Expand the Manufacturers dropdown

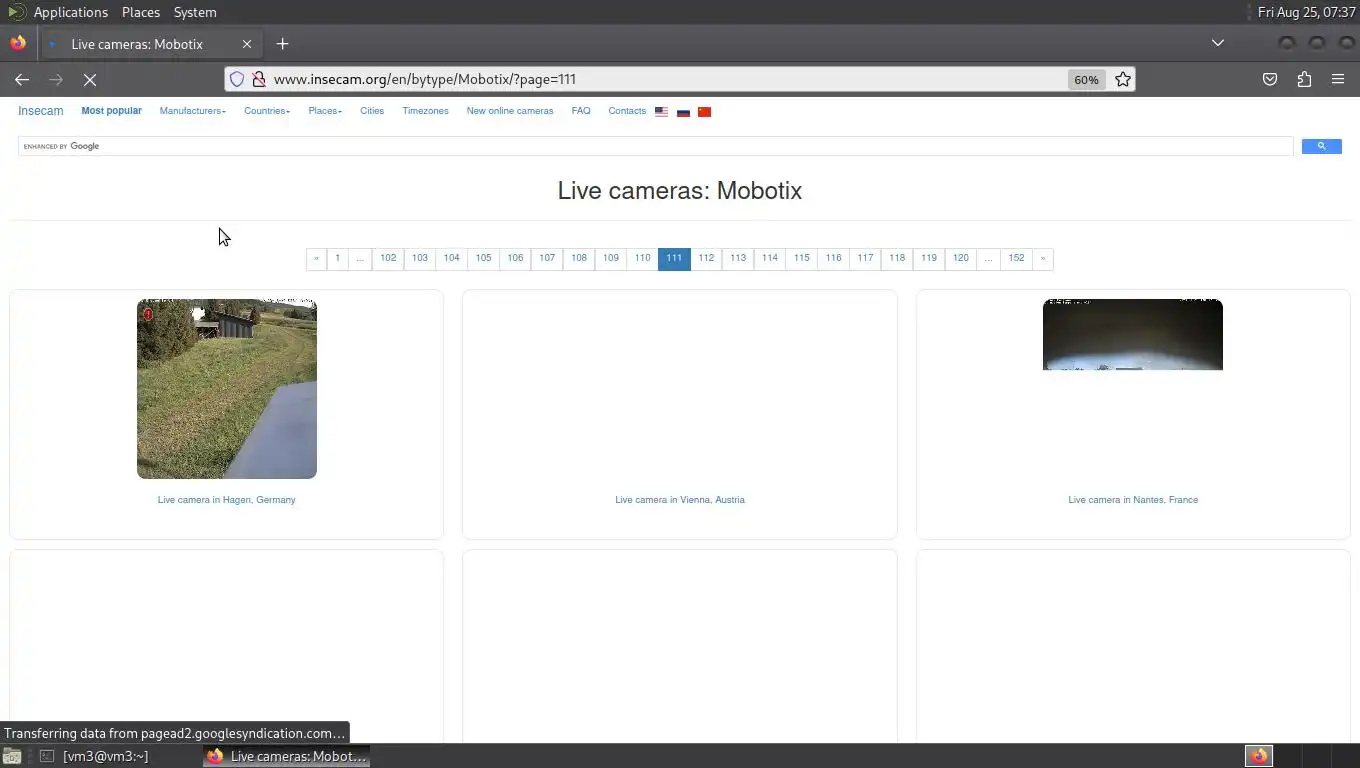192,111
